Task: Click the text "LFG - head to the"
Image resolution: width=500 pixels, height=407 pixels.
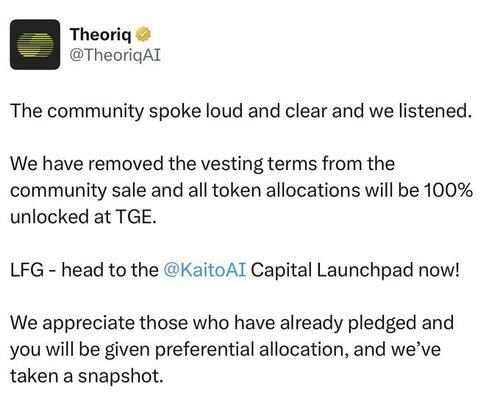Action: pyautogui.click(x=84, y=270)
